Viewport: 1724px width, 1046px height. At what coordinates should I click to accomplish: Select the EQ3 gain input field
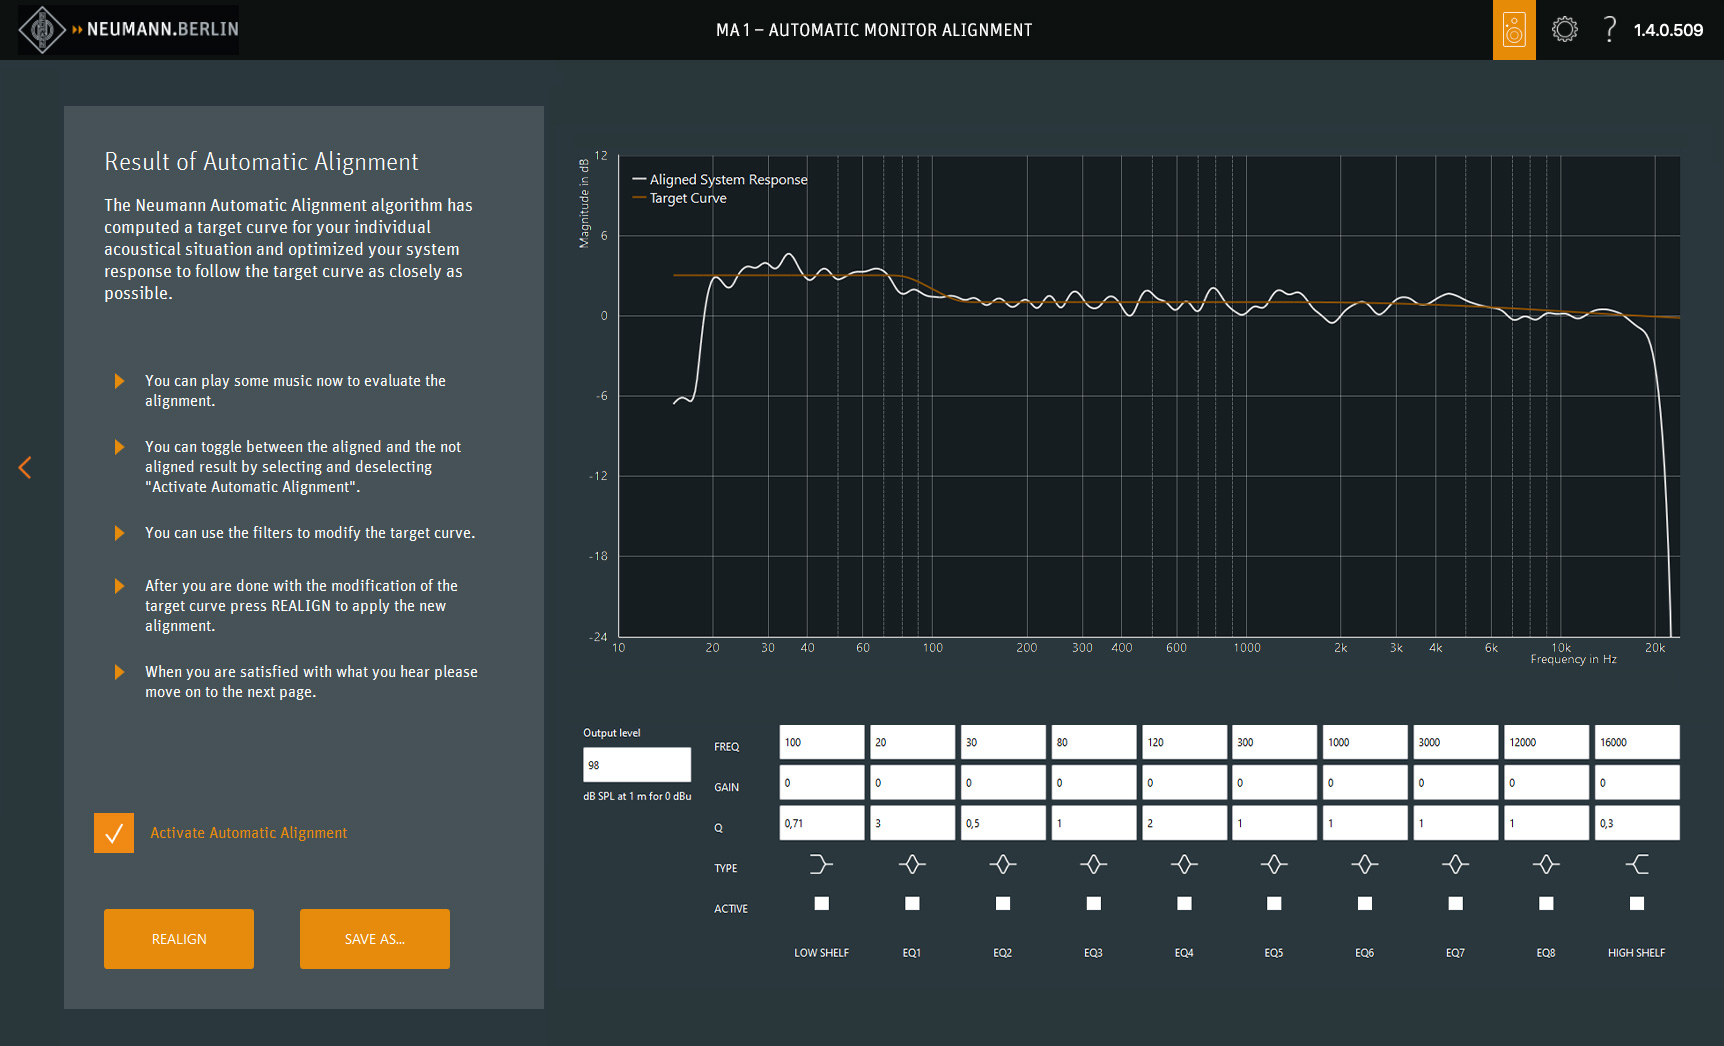(1093, 783)
